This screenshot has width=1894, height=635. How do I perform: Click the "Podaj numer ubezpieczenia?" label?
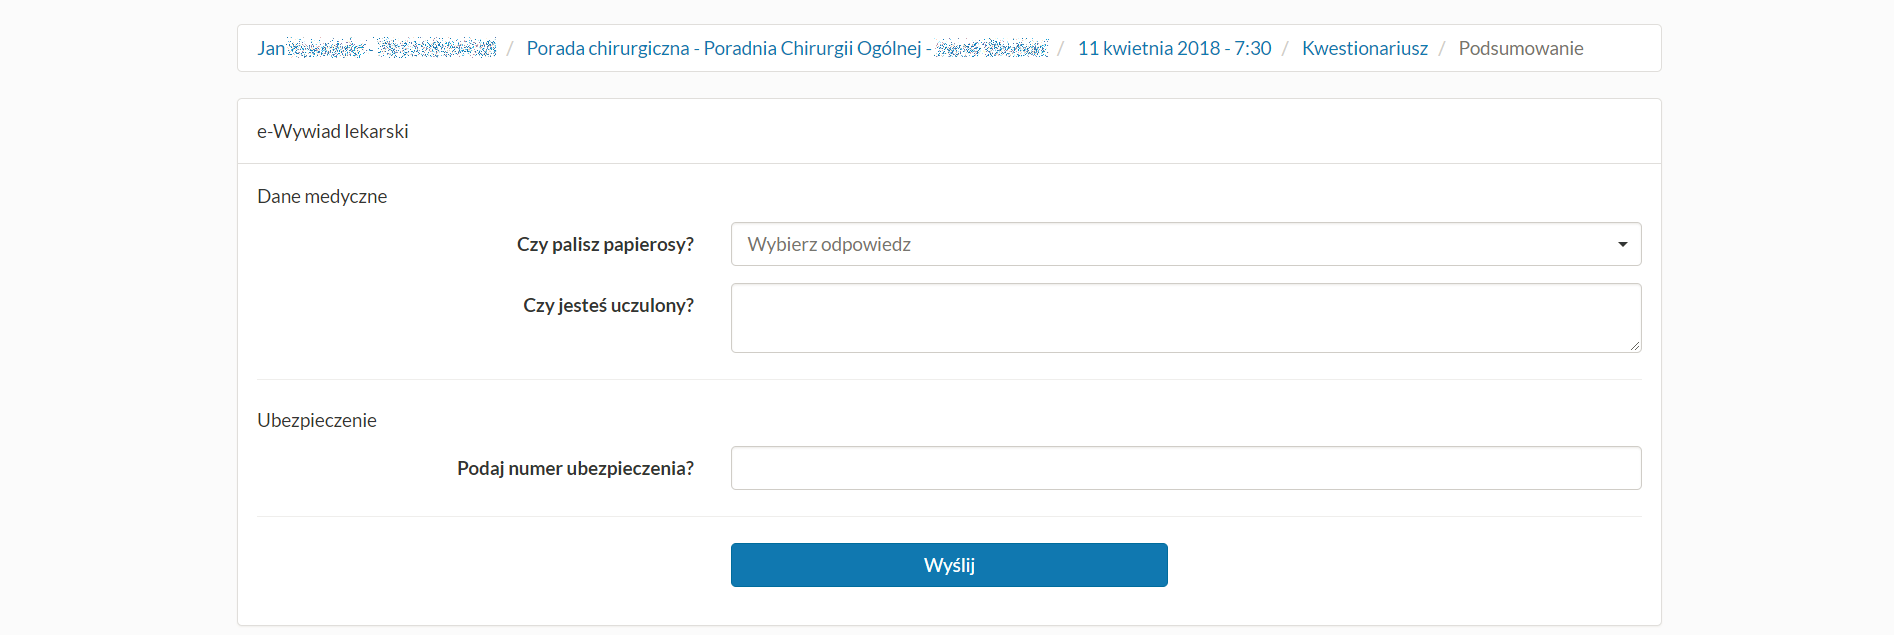tap(575, 467)
